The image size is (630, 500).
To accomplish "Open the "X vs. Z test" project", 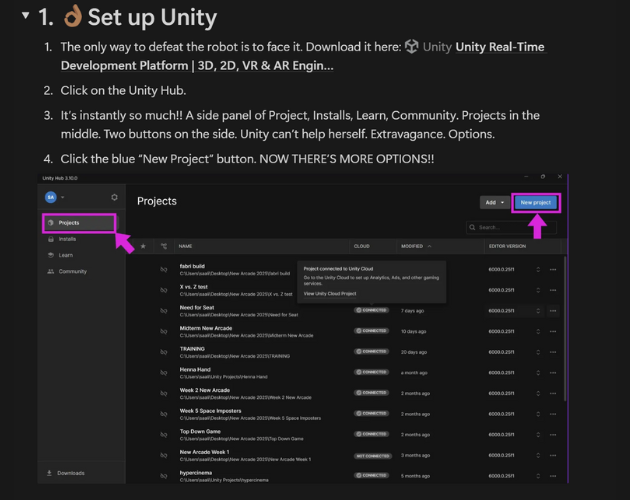I will click(194, 287).
